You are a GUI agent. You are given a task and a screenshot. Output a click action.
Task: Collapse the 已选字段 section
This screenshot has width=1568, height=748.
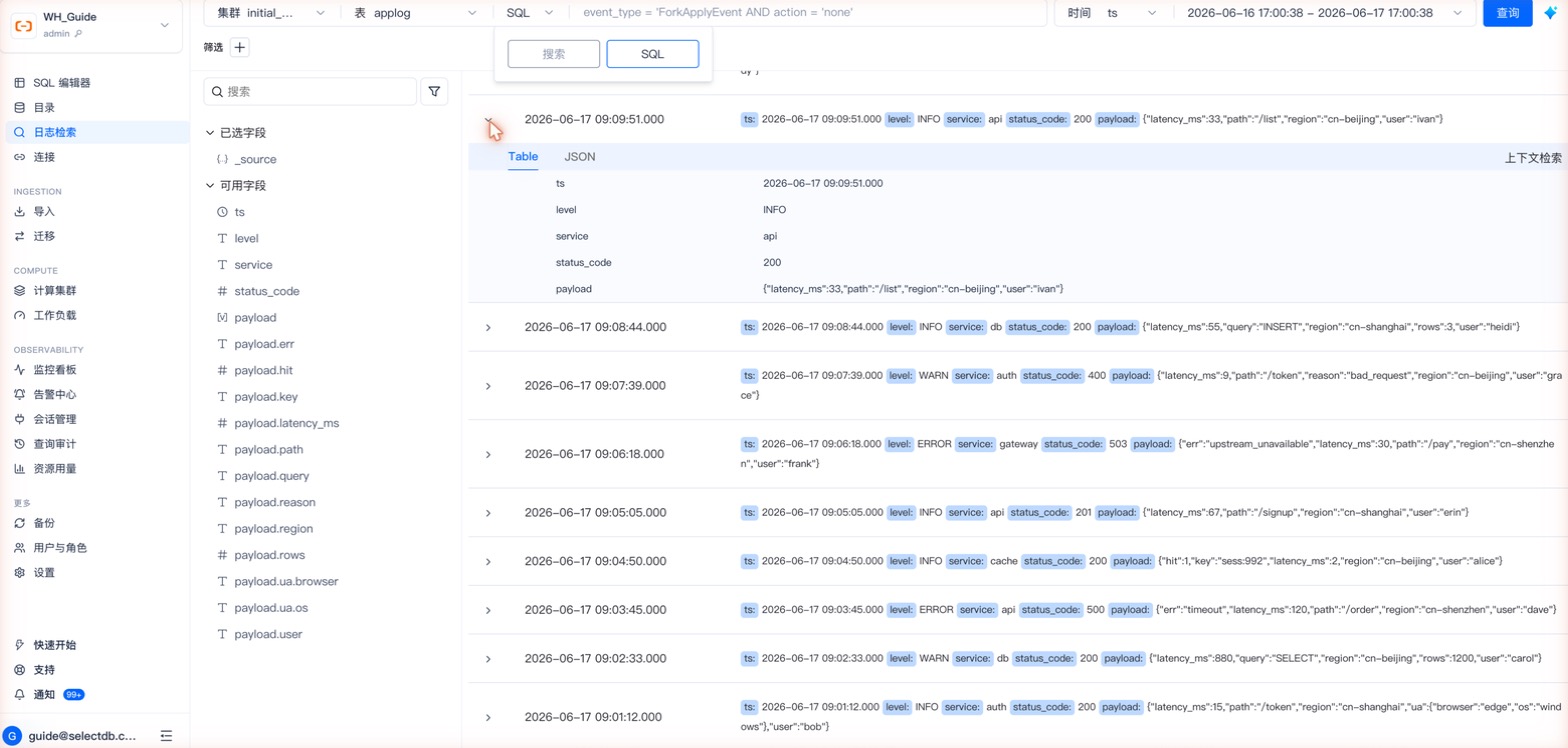pos(210,133)
